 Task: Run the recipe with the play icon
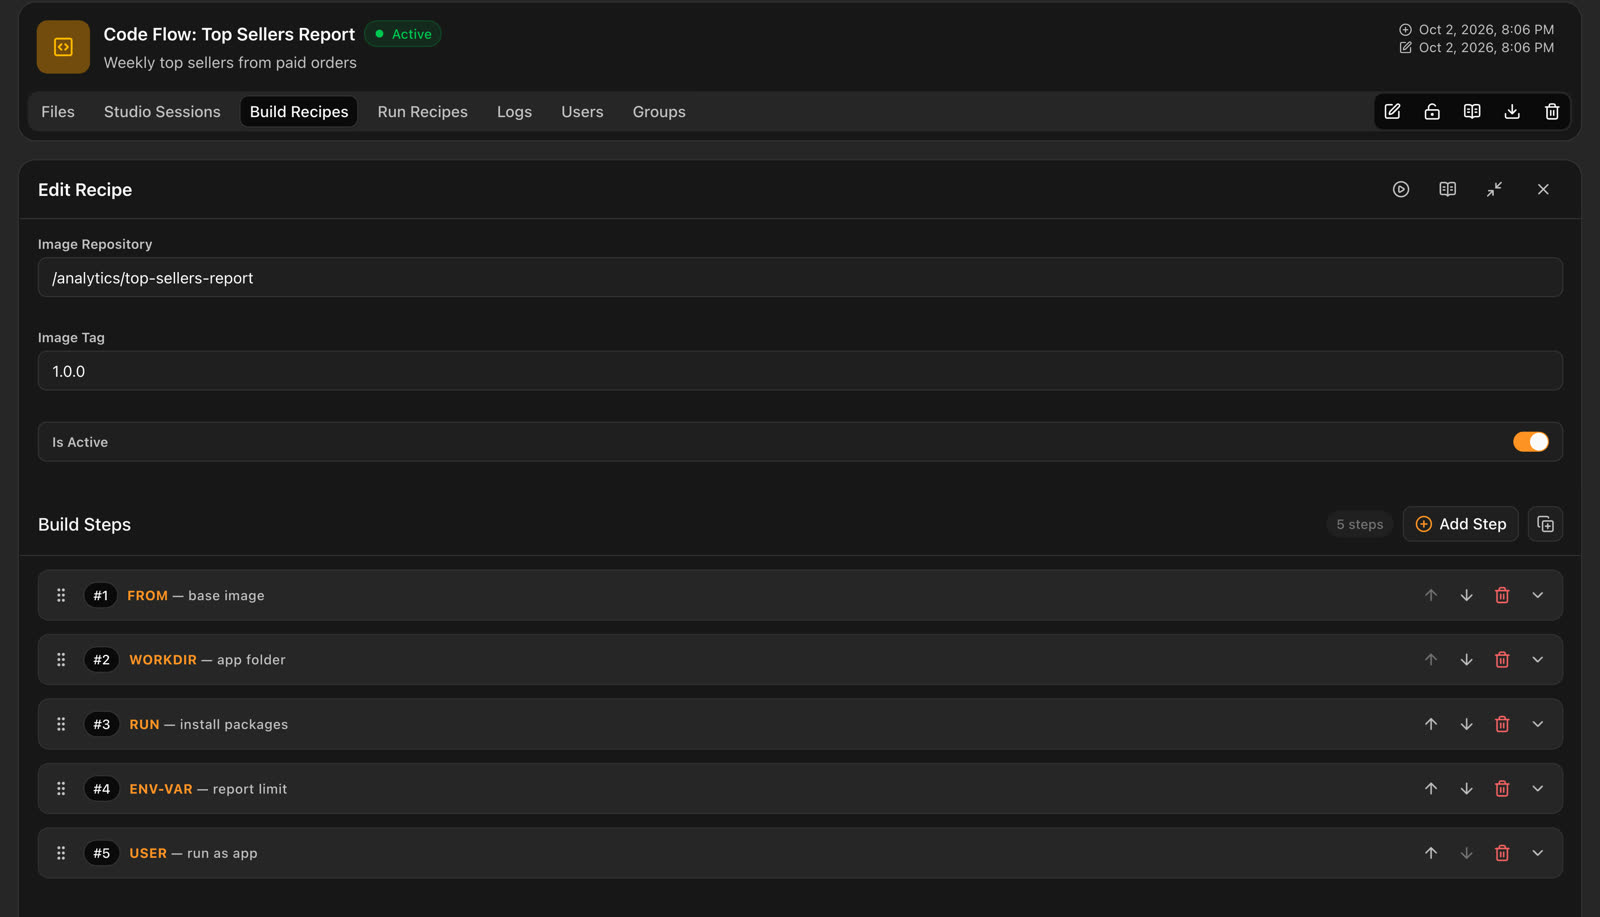pyautogui.click(x=1401, y=189)
